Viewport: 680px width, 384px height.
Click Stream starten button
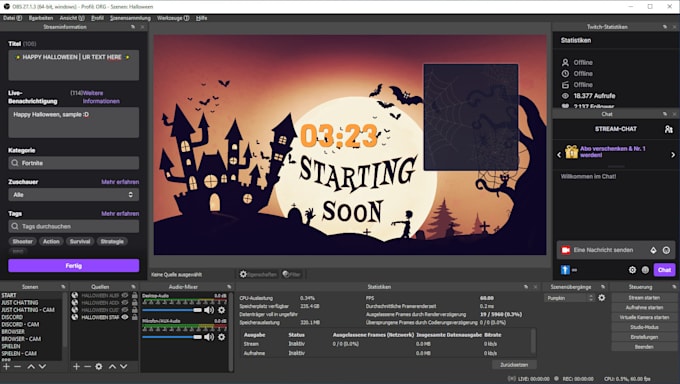644,298
